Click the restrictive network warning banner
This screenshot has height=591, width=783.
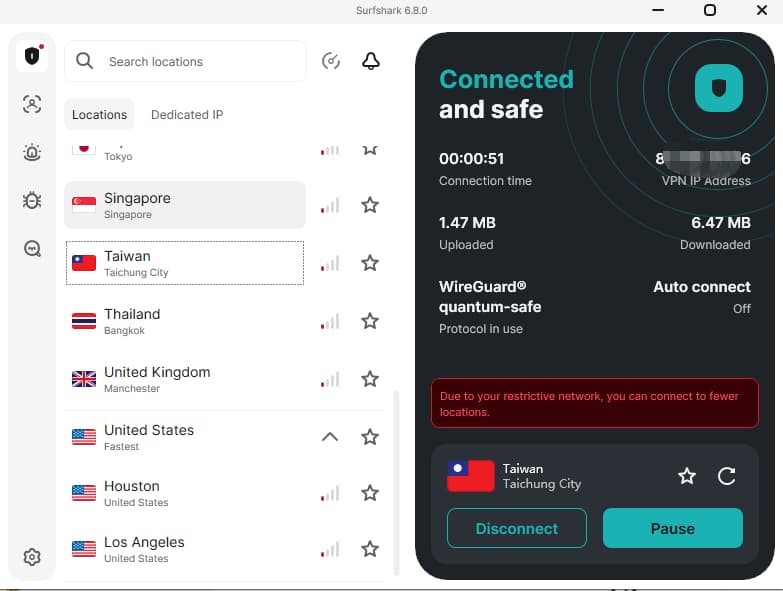tap(595, 403)
